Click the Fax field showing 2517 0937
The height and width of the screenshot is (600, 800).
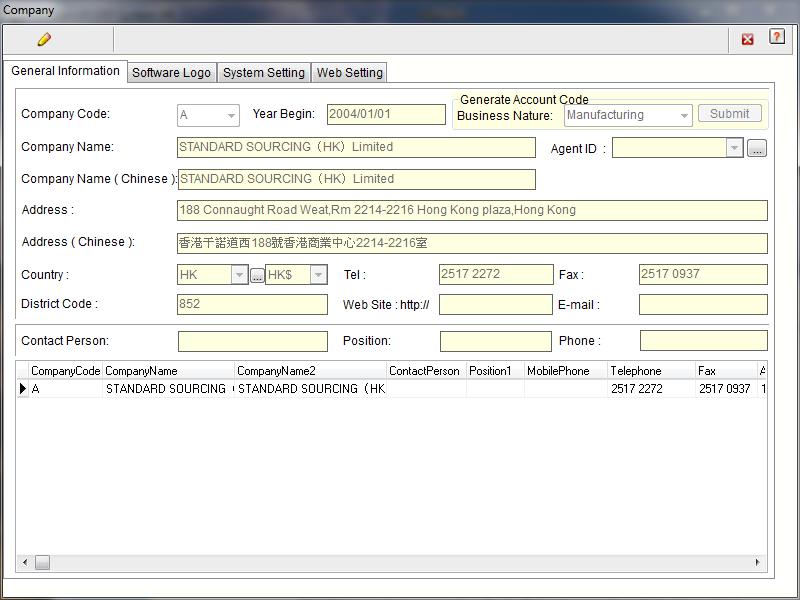pyautogui.click(x=703, y=274)
